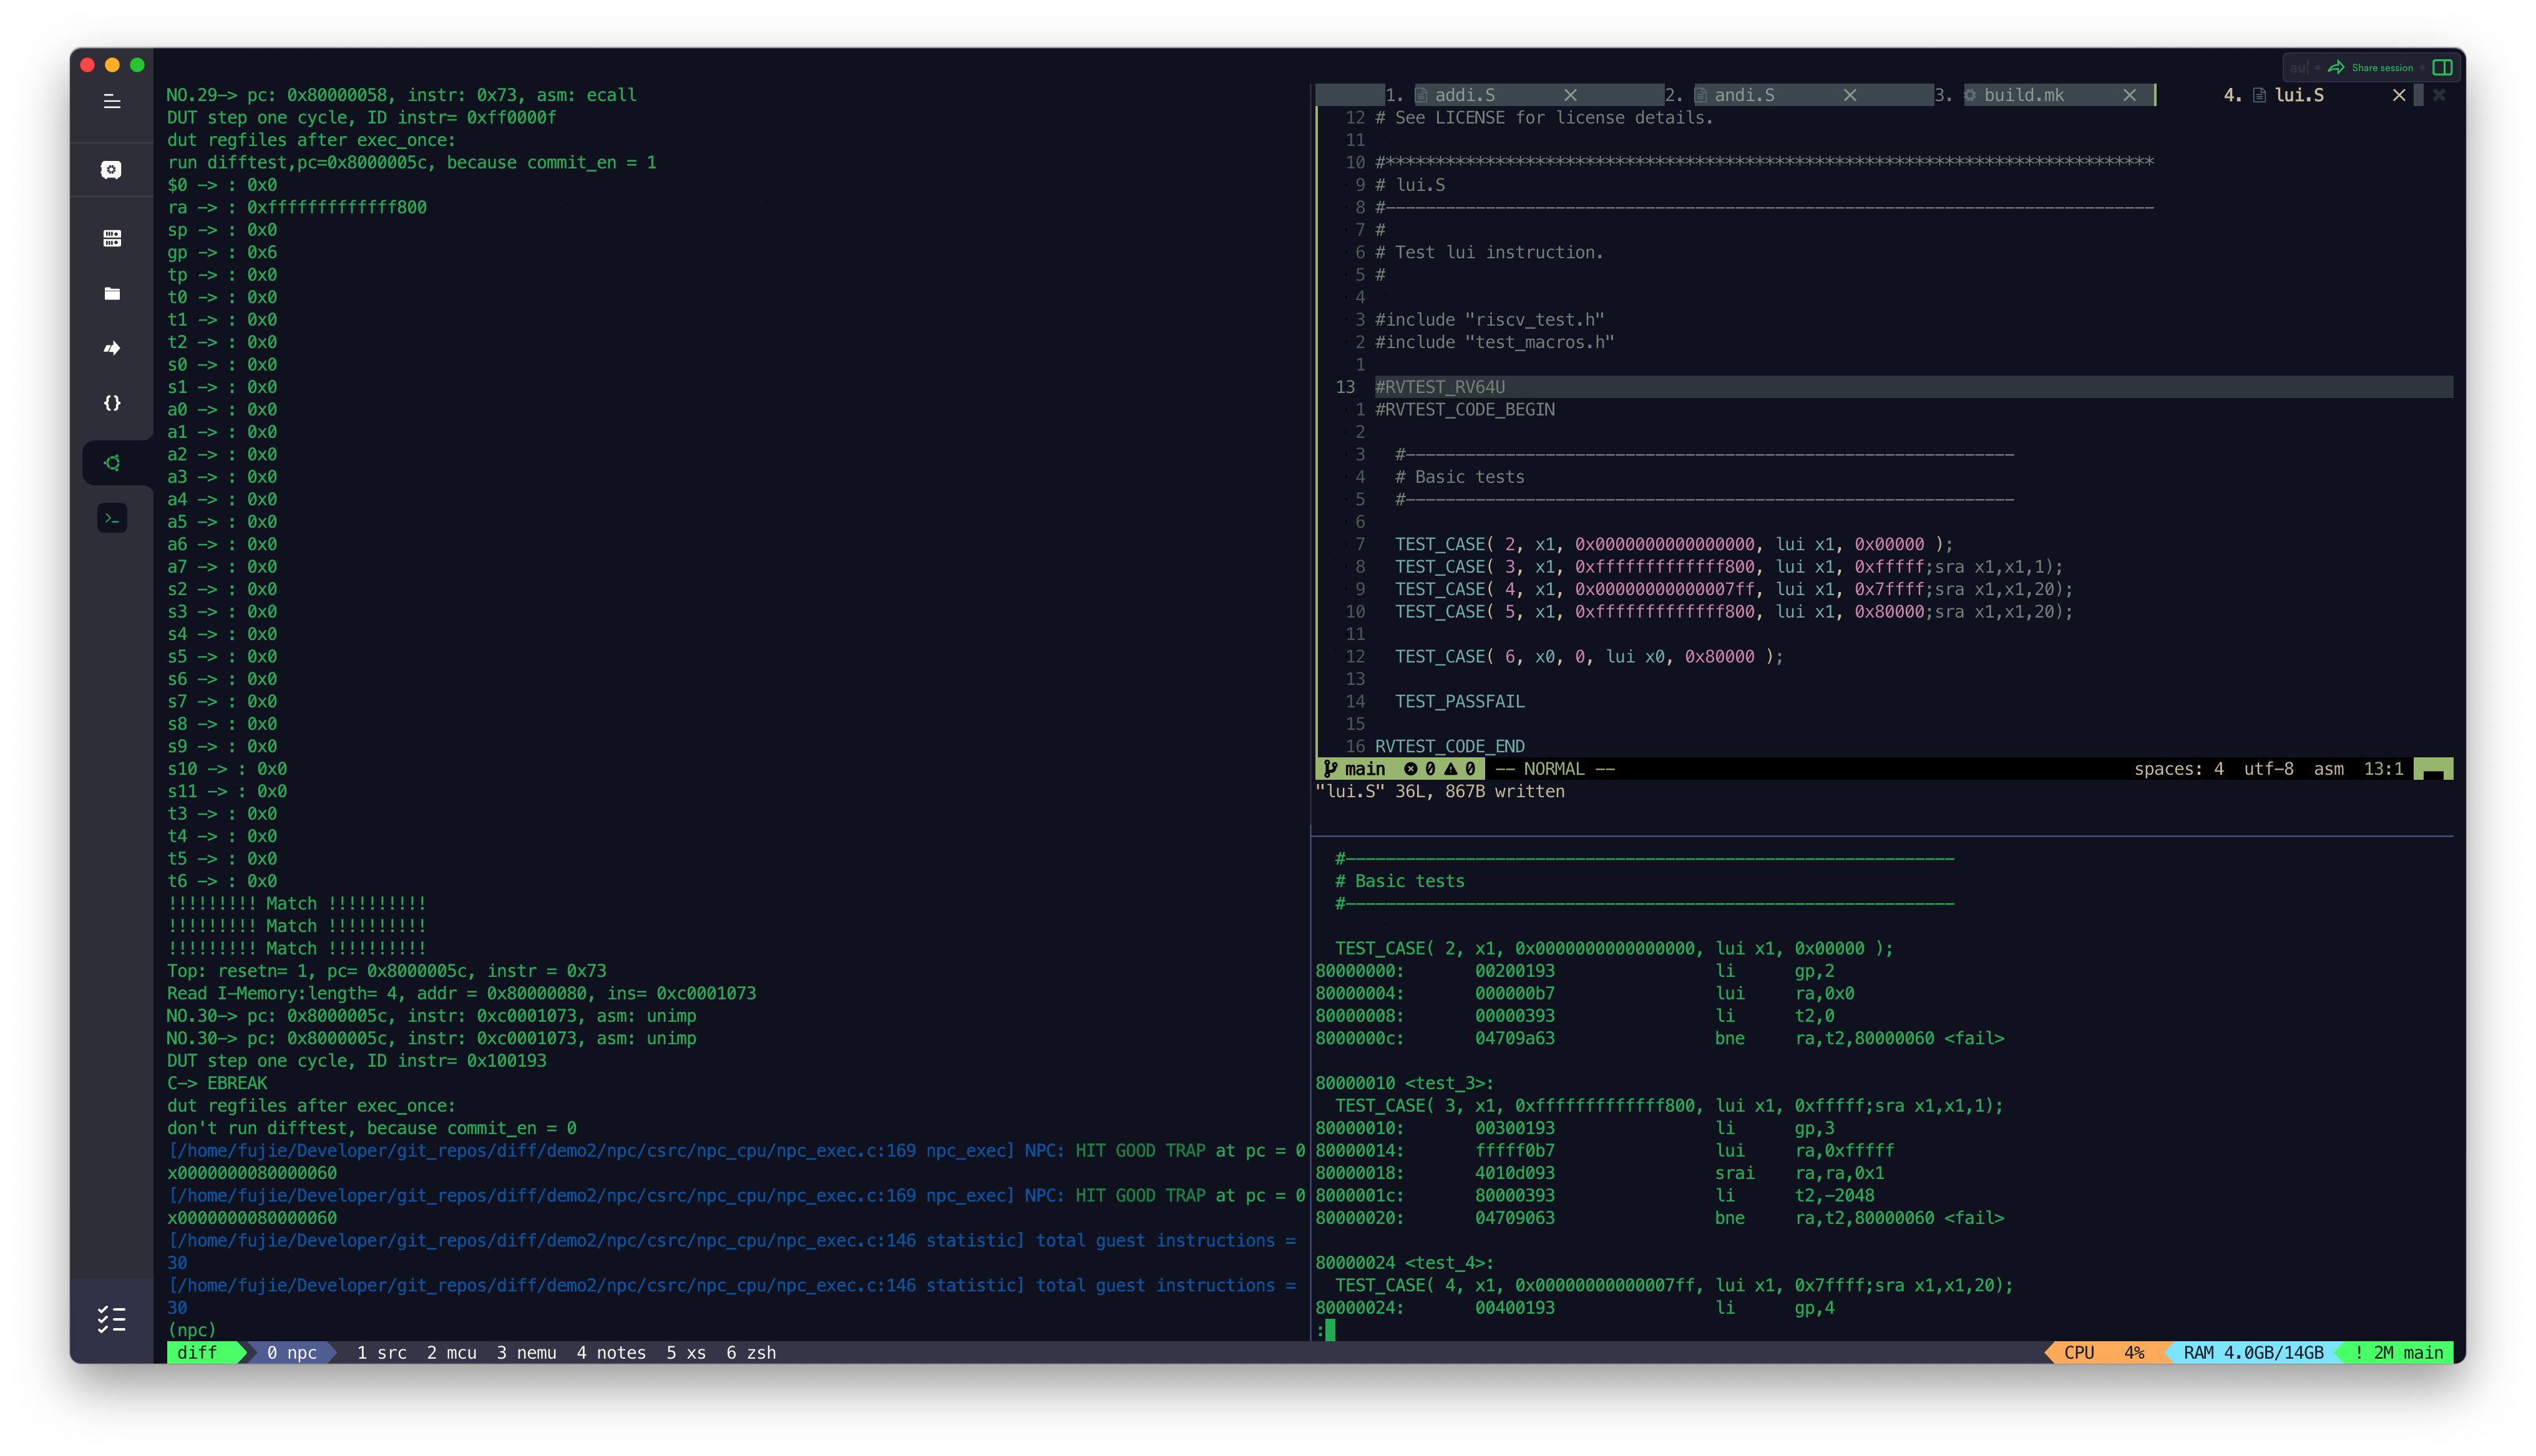Click the far-right tabline close X
This screenshot has height=1456, width=2536.
2439,95
